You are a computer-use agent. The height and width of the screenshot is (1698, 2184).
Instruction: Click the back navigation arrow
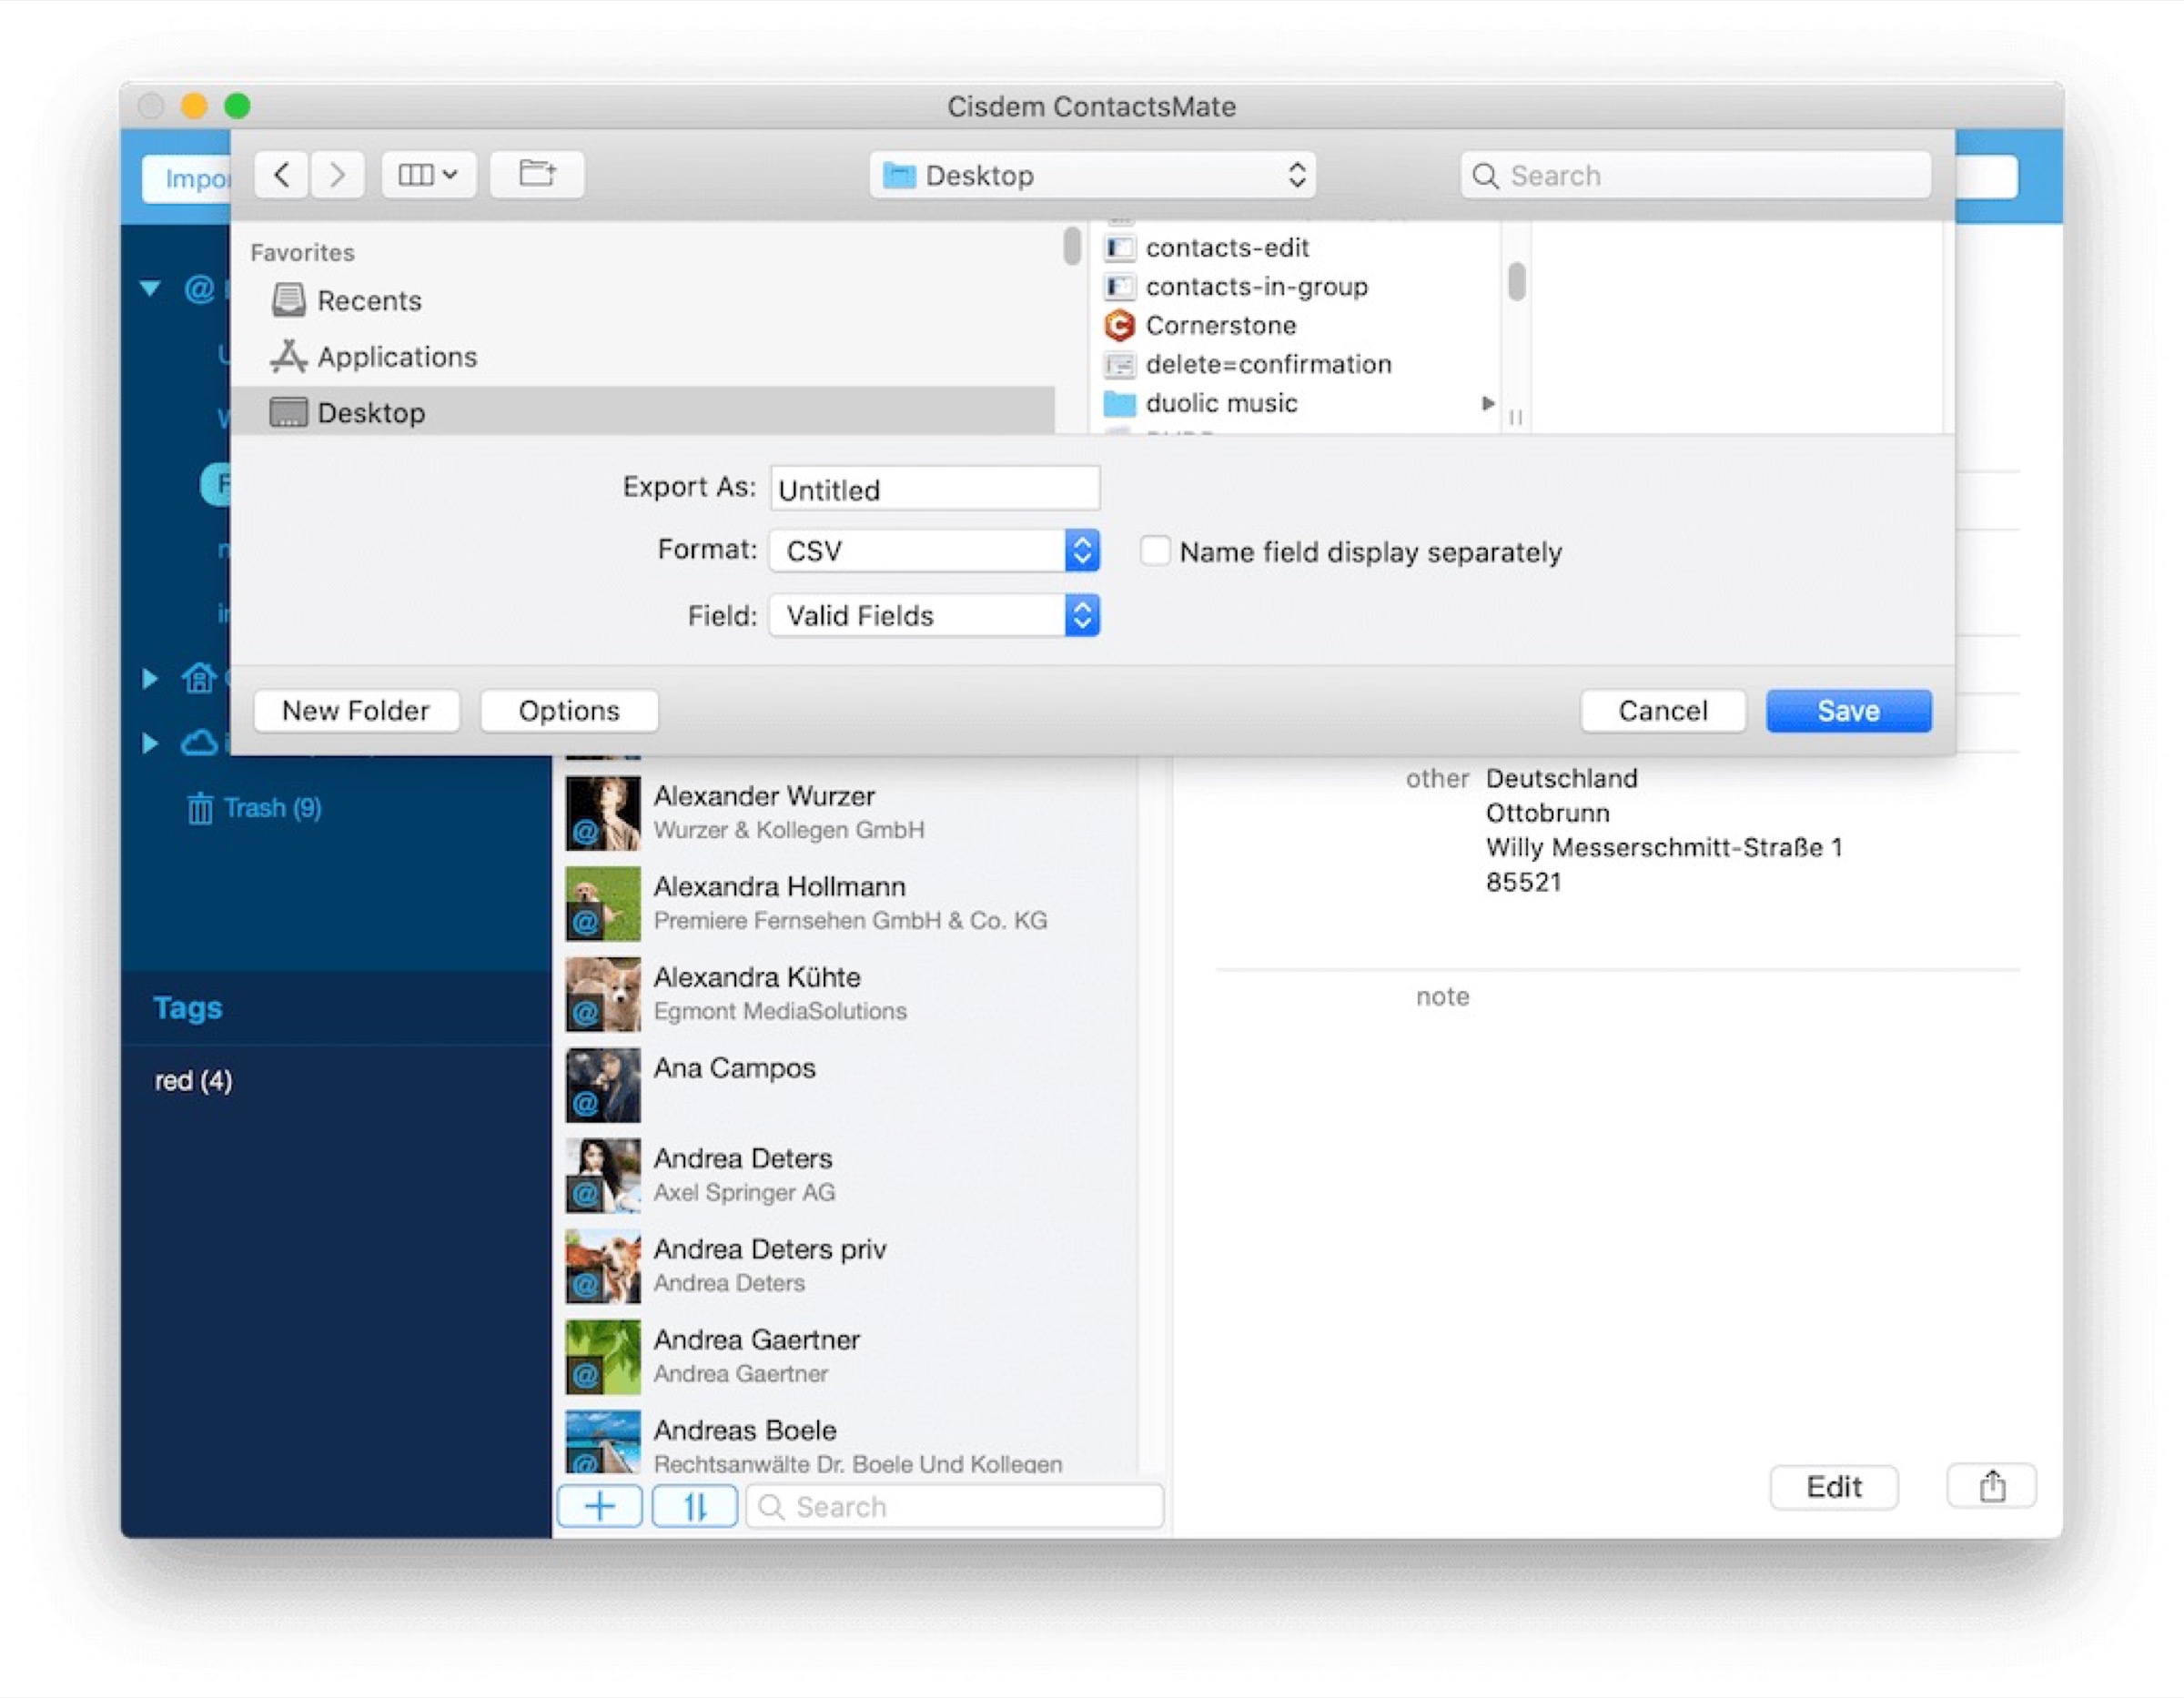pos(281,175)
